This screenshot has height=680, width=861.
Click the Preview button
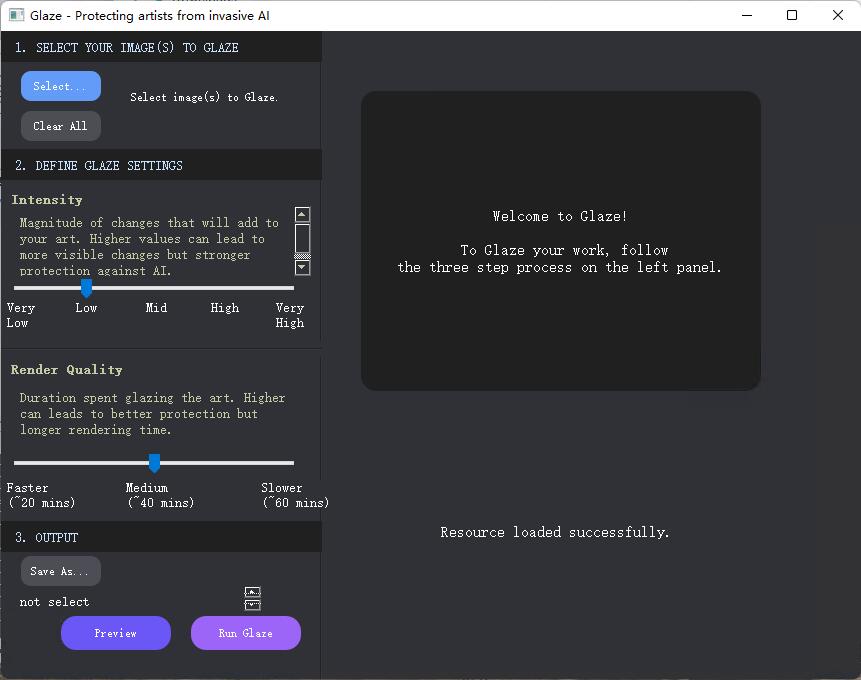tap(116, 633)
